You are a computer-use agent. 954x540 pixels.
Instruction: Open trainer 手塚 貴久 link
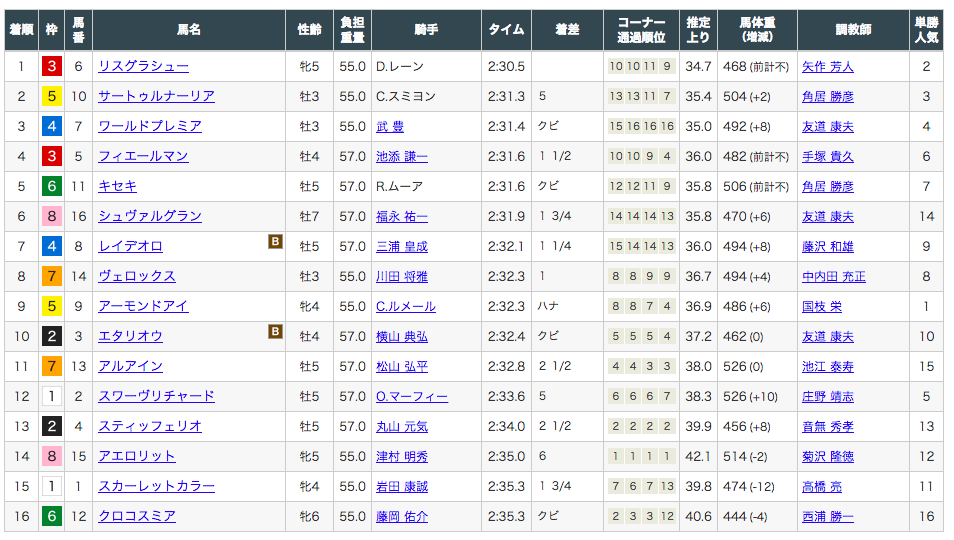(827, 156)
